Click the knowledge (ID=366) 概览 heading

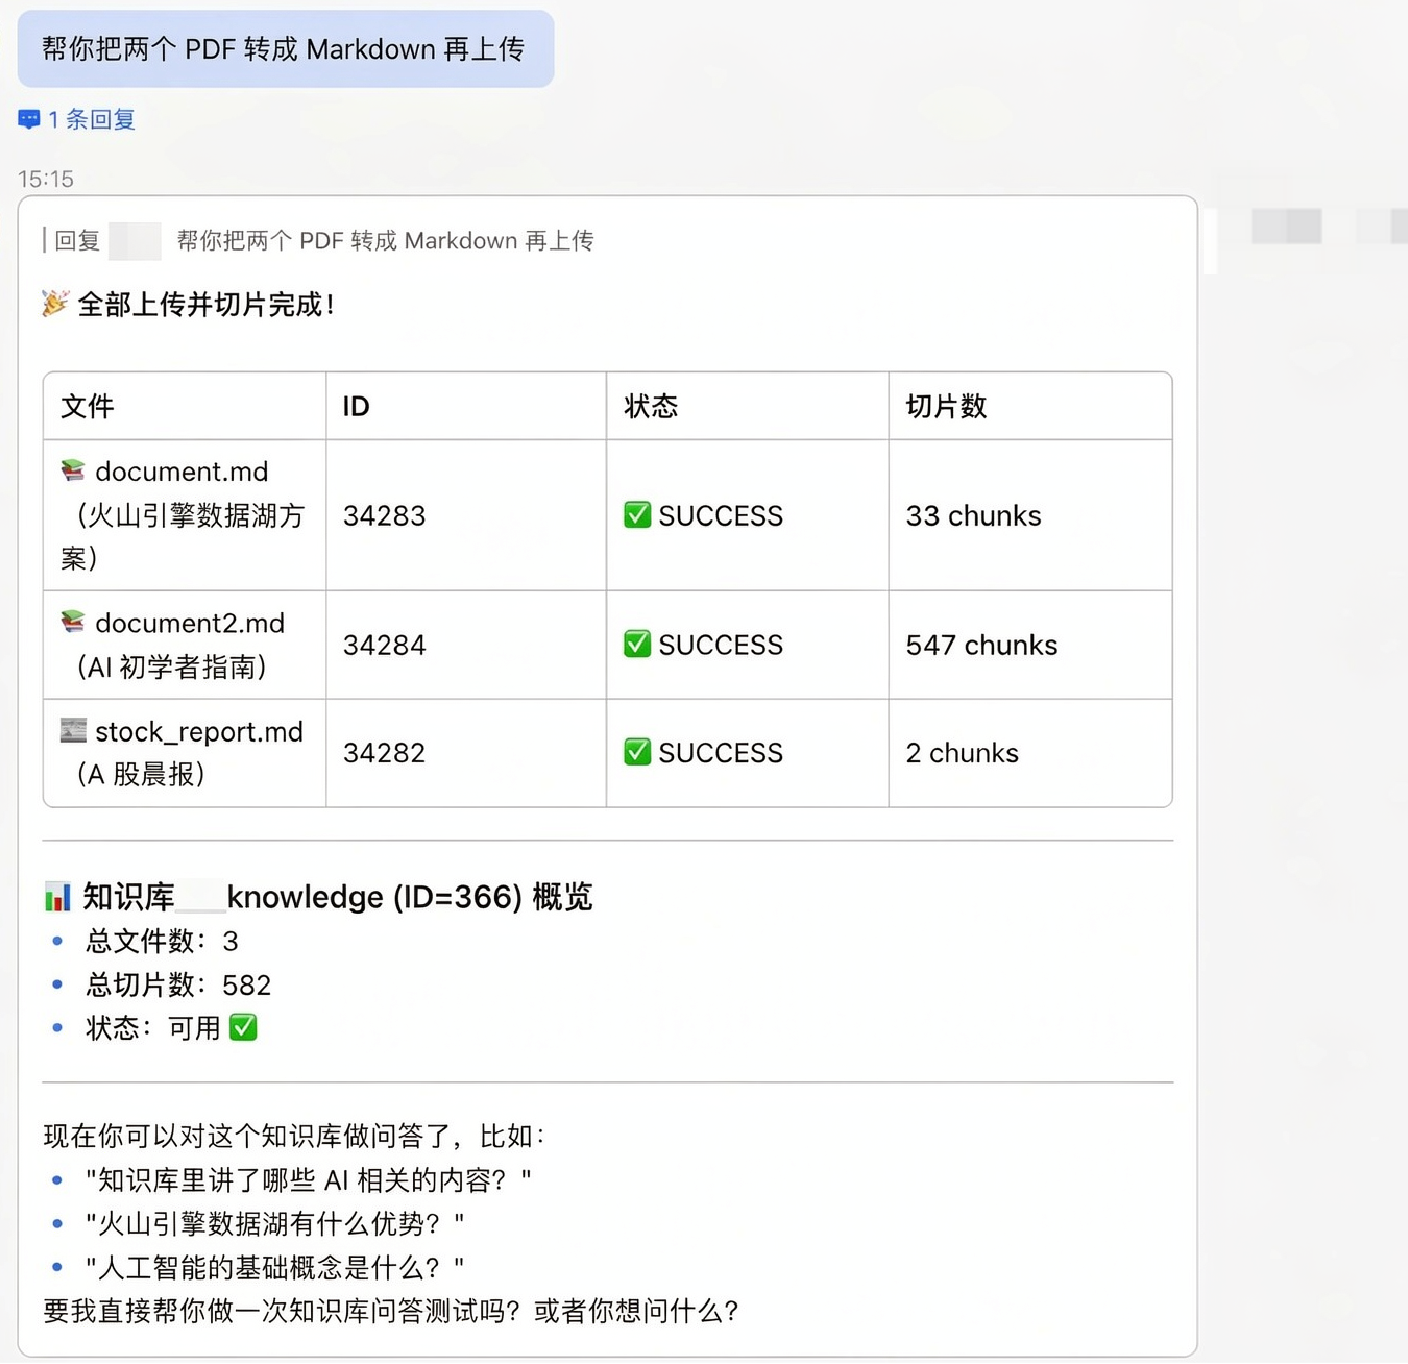410,897
